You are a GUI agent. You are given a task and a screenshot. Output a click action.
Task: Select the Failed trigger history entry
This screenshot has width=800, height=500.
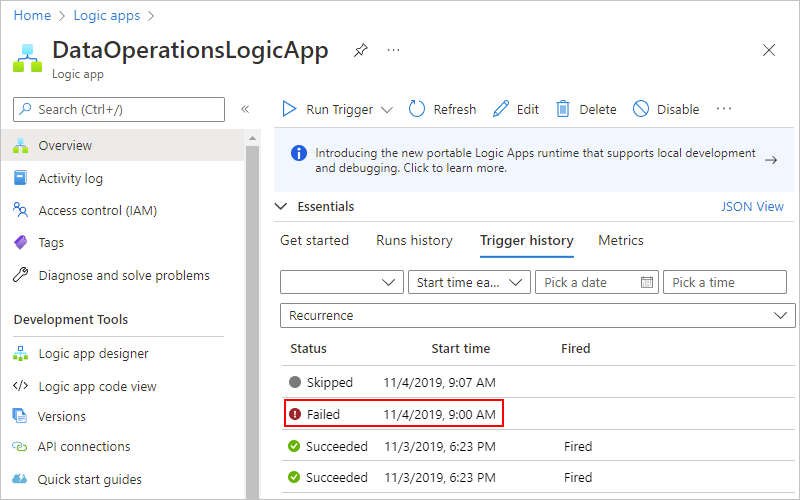pyautogui.click(x=393, y=414)
